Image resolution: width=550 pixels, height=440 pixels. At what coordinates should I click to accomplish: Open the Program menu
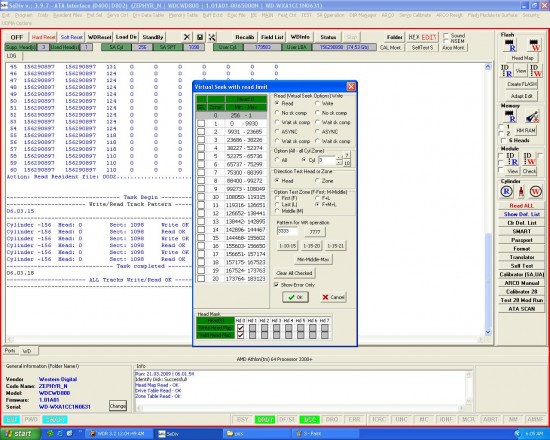[24, 15]
